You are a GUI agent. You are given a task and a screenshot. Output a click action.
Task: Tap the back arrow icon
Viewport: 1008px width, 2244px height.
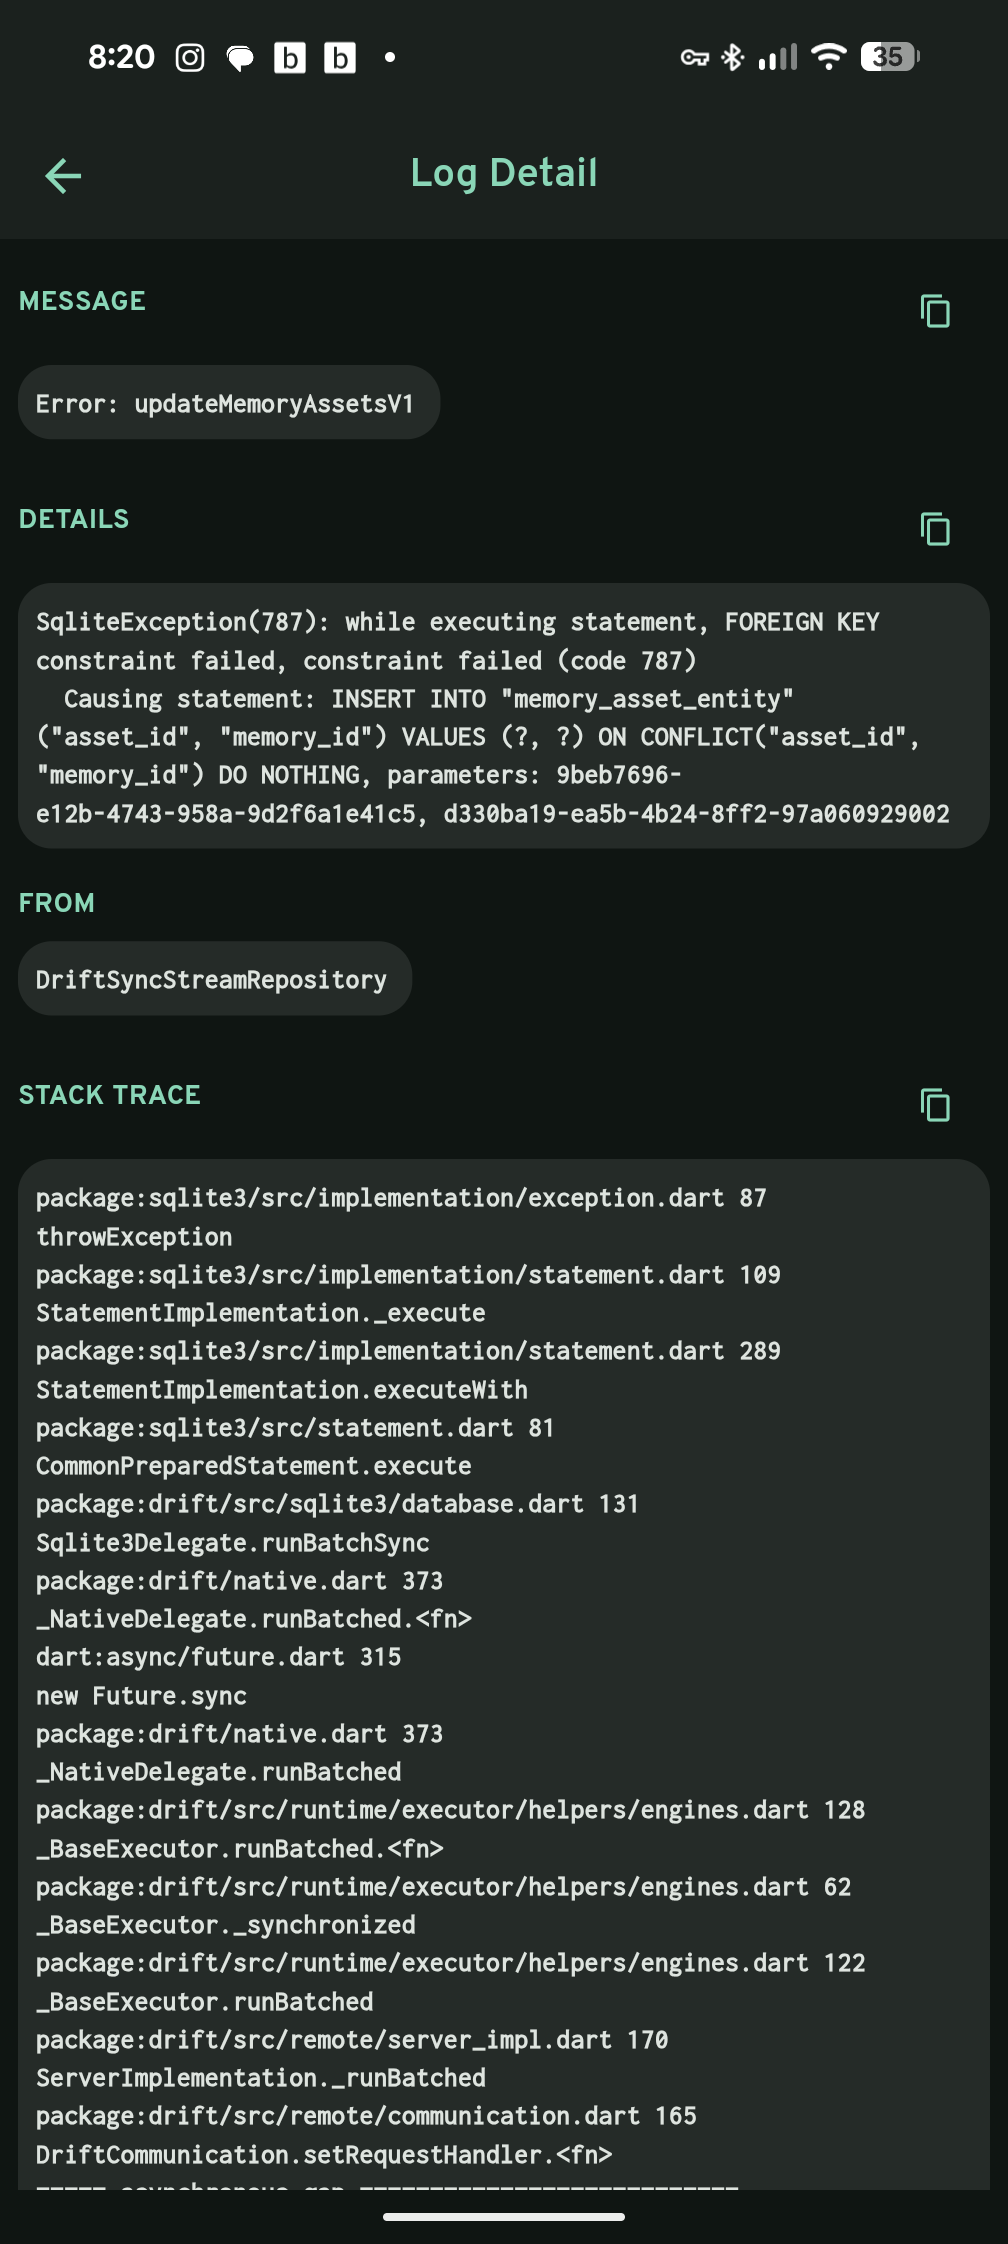(63, 176)
